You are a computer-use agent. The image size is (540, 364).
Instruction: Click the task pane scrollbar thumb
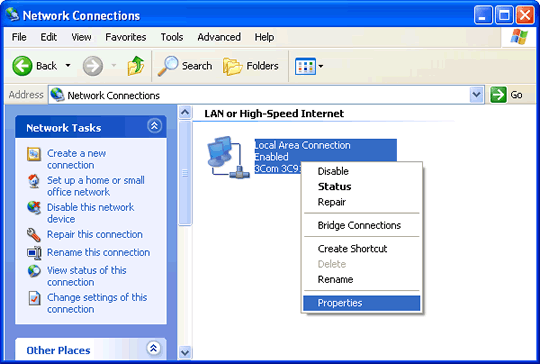pos(185,173)
